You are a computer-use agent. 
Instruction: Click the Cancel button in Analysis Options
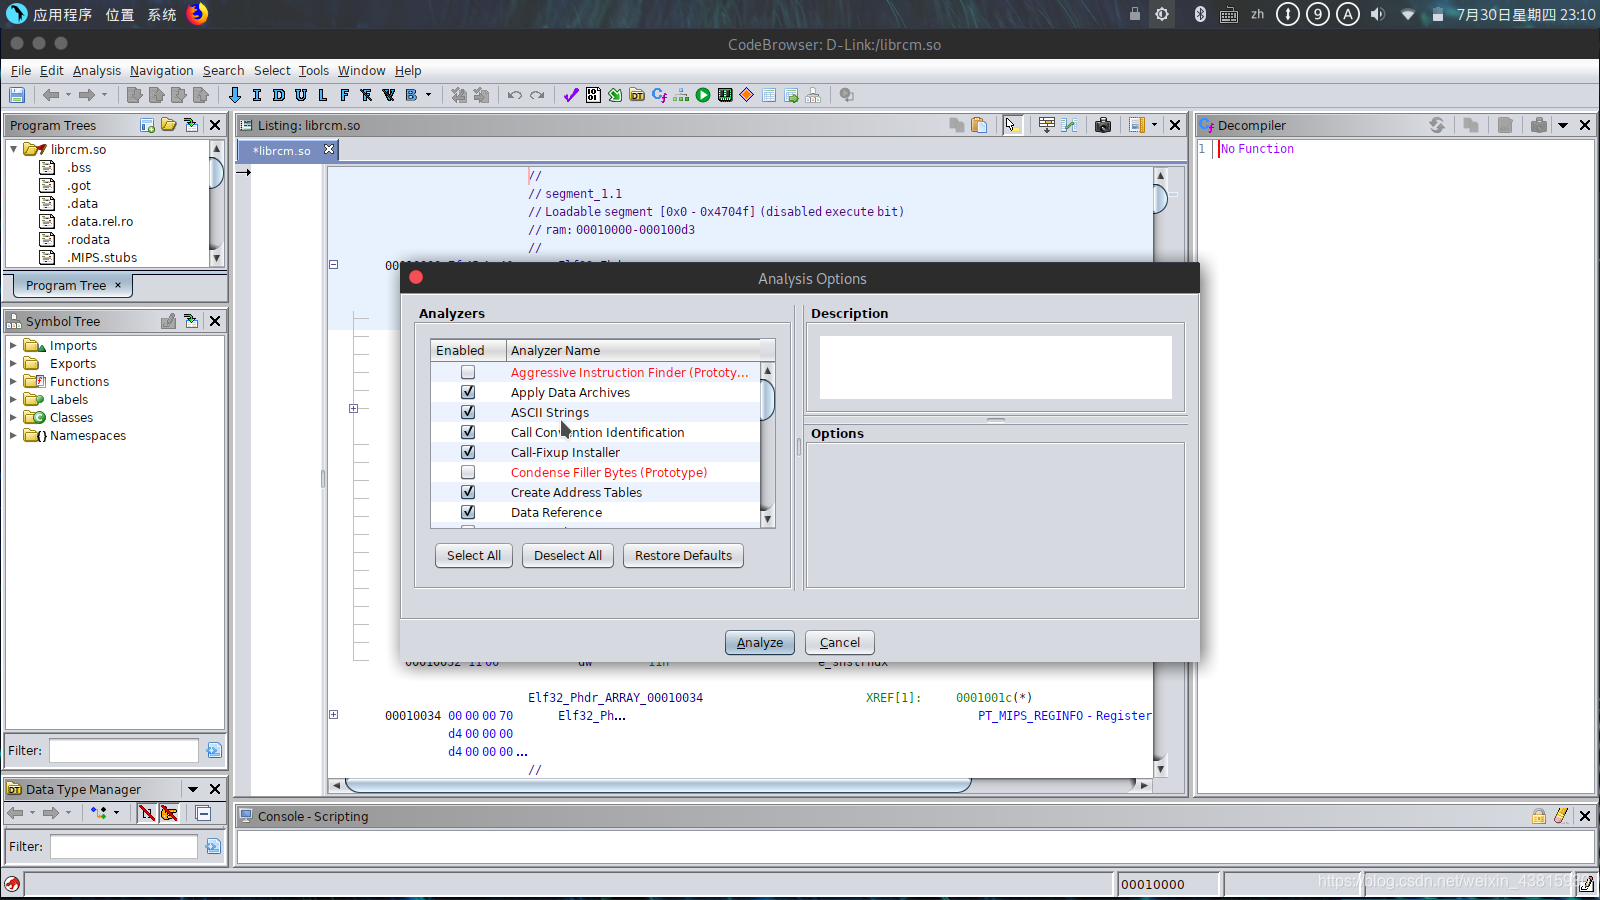(x=840, y=643)
